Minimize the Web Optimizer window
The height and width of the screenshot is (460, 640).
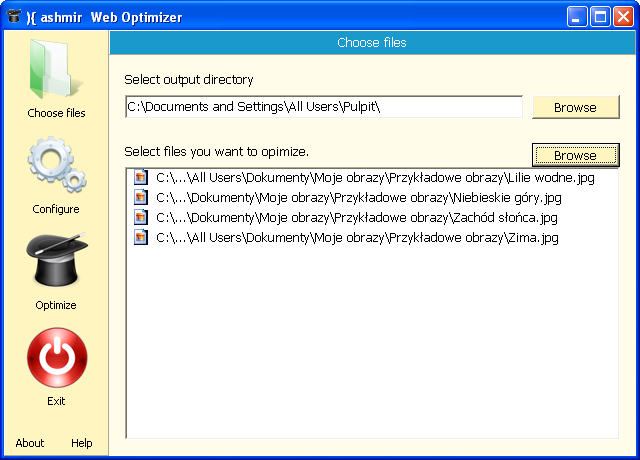pyautogui.click(x=577, y=16)
